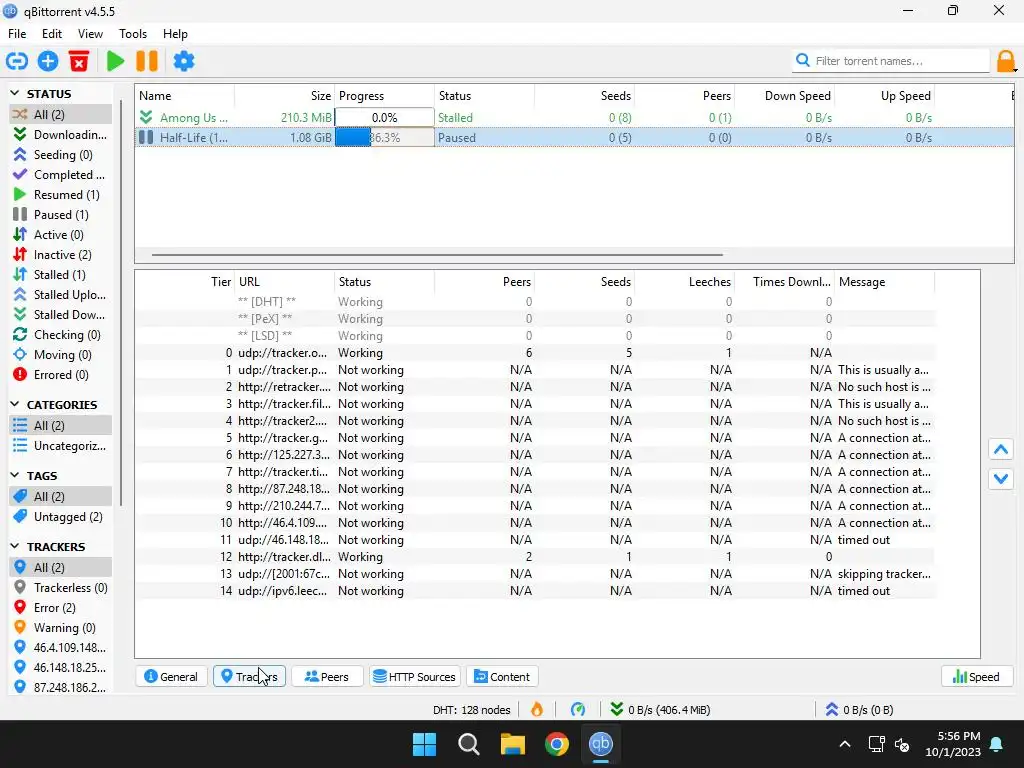Image resolution: width=1024 pixels, height=768 pixels.
Task: Click the flame connection status icon
Action: click(537, 709)
